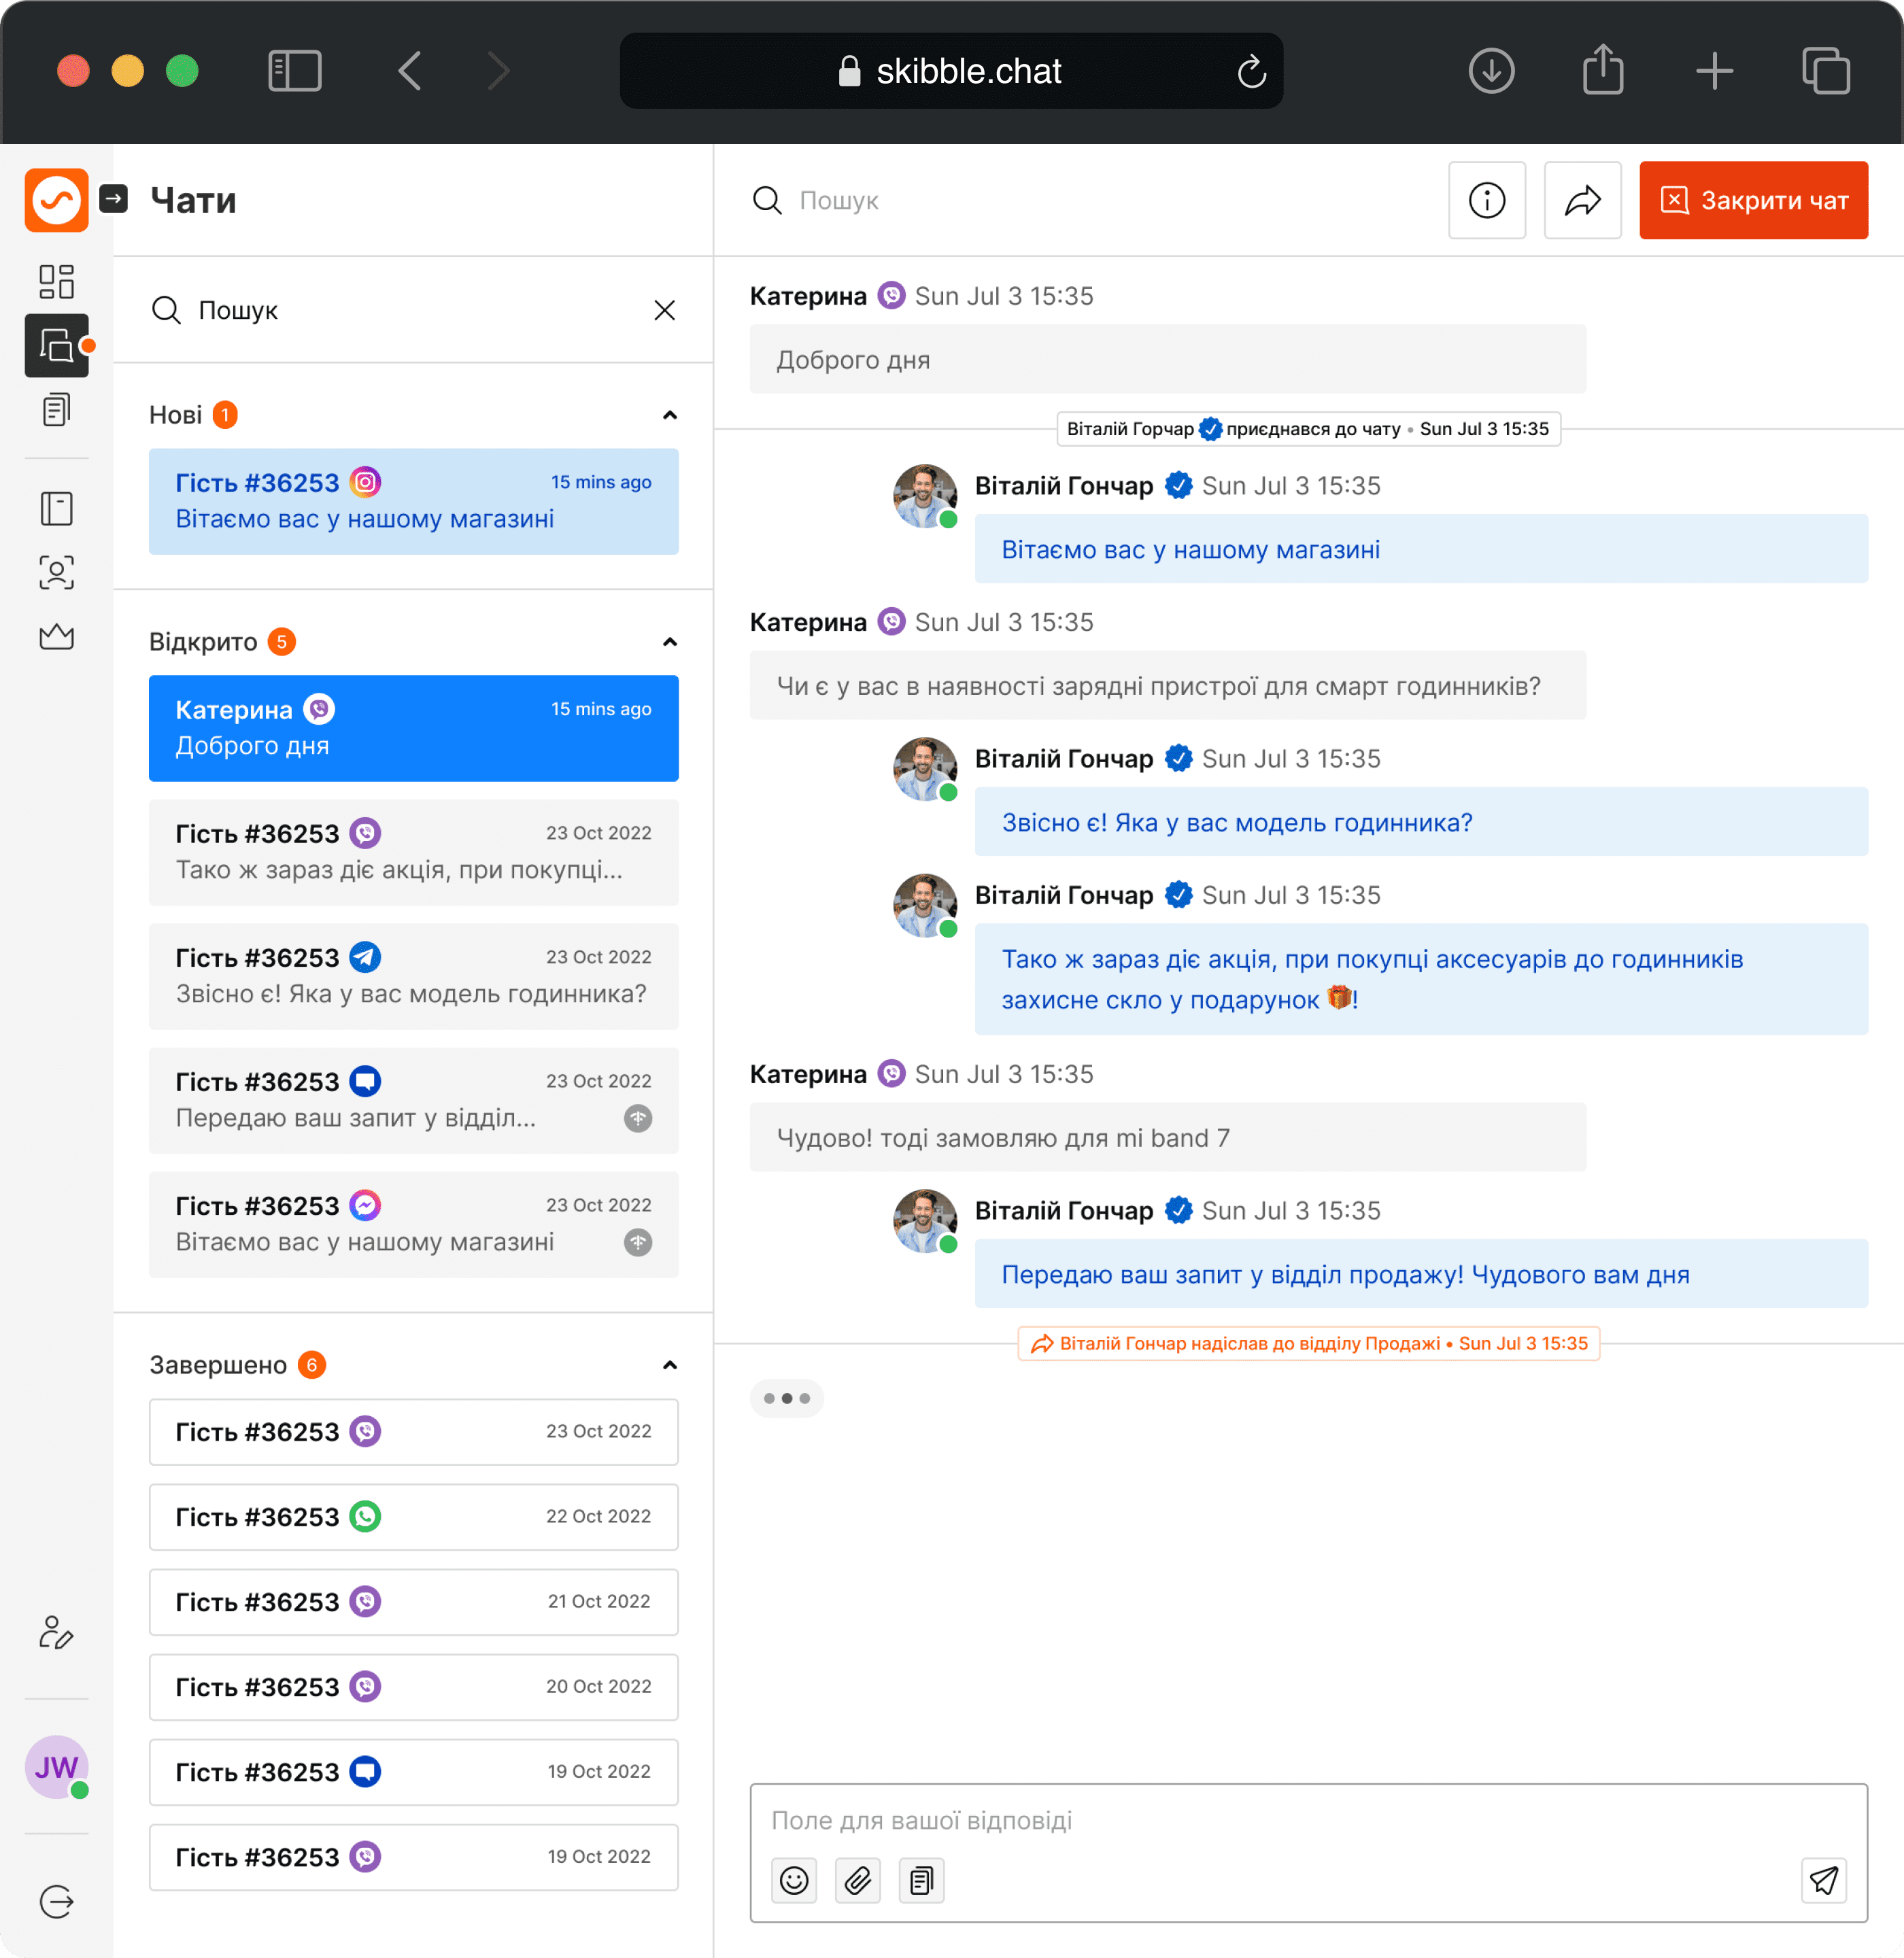1904x1958 pixels.
Task: Collapse the Нові section
Action: click(670, 415)
